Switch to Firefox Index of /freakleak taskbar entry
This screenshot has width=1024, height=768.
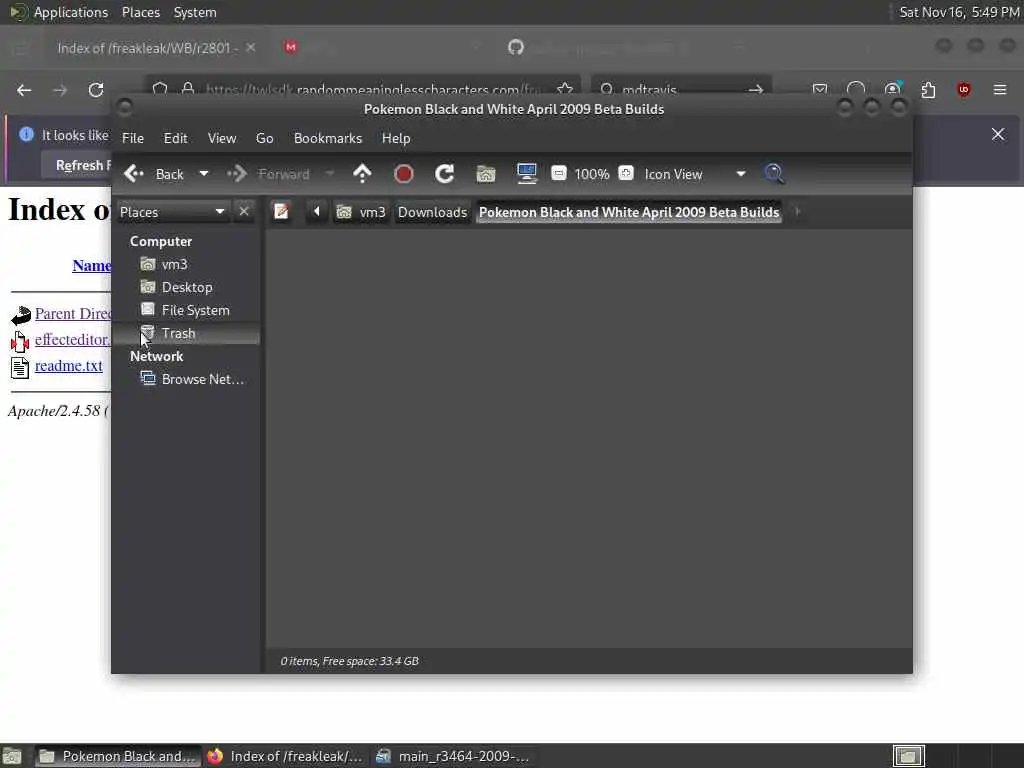[286, 756]
